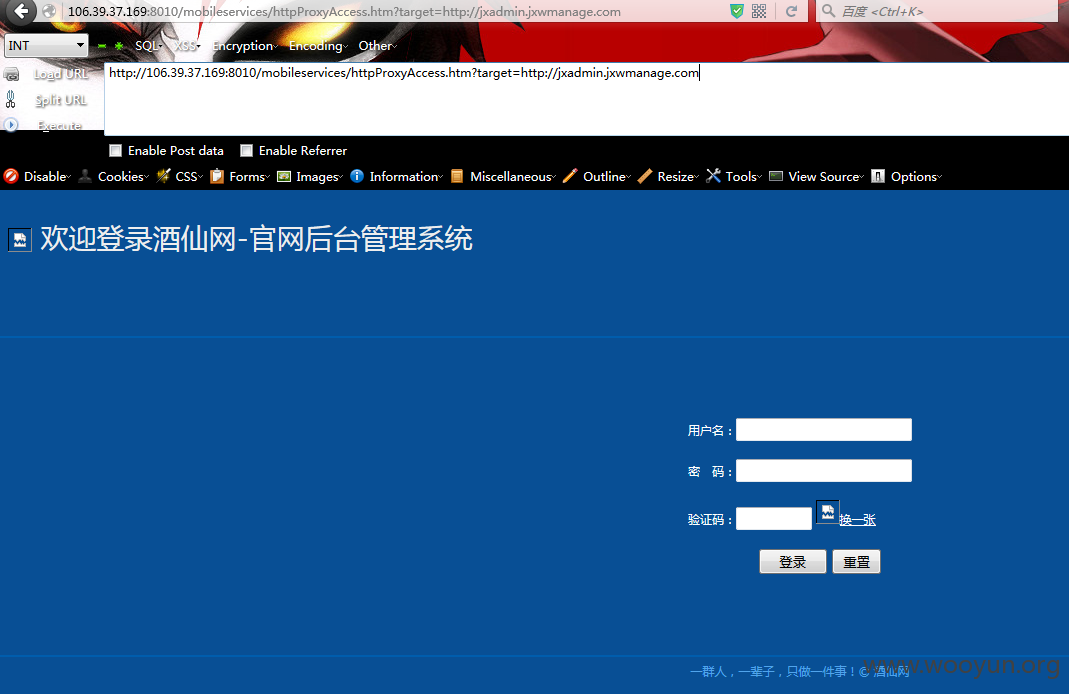Click the HackBar green minus icon
The image size is (1069, 694).
102,46
